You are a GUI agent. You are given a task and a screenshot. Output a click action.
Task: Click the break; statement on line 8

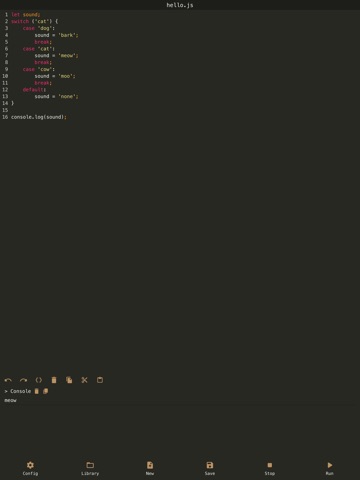click(43, 62)
